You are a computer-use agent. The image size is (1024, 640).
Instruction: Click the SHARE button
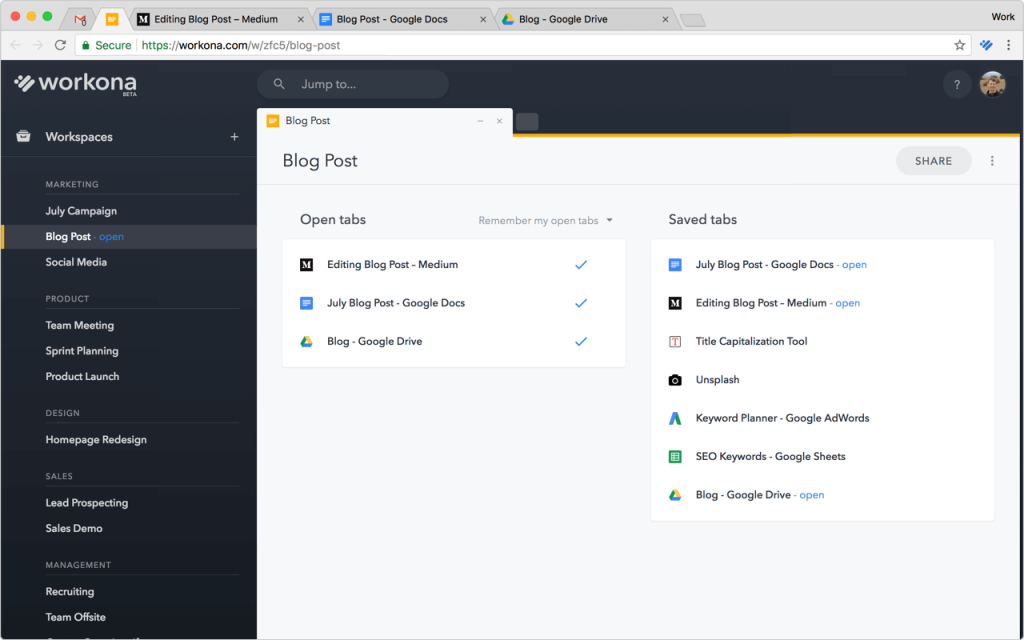(x=933, y=160)
